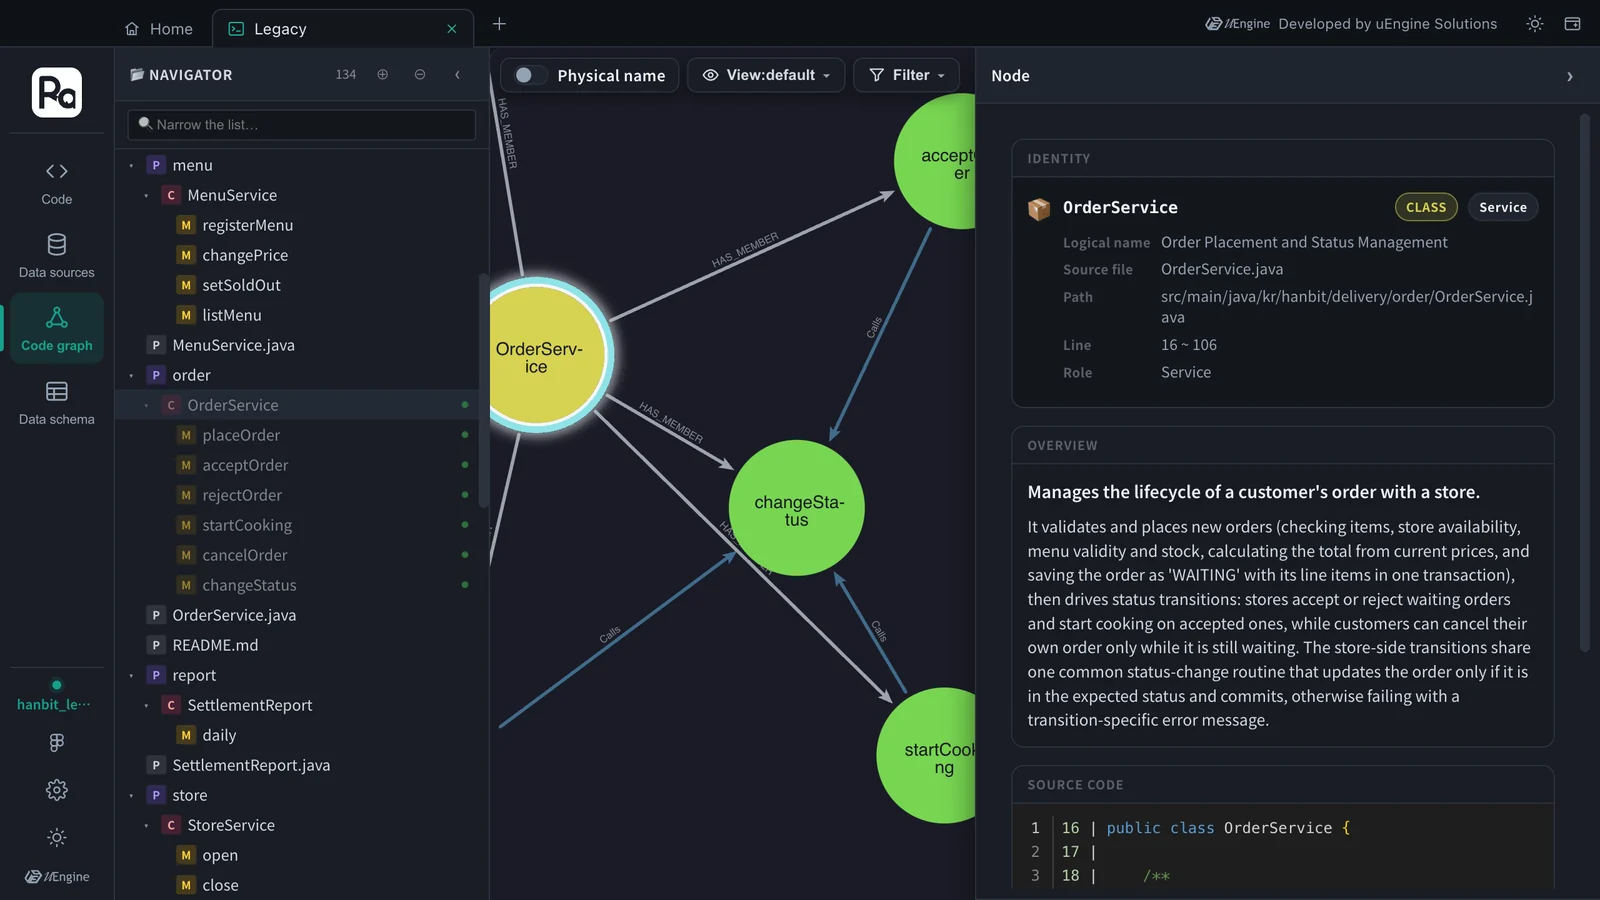Image resolution: width=1600 pixels, height=900 pixels.
Task: Click the Narrow the list search field
Action: click(302, 125)
